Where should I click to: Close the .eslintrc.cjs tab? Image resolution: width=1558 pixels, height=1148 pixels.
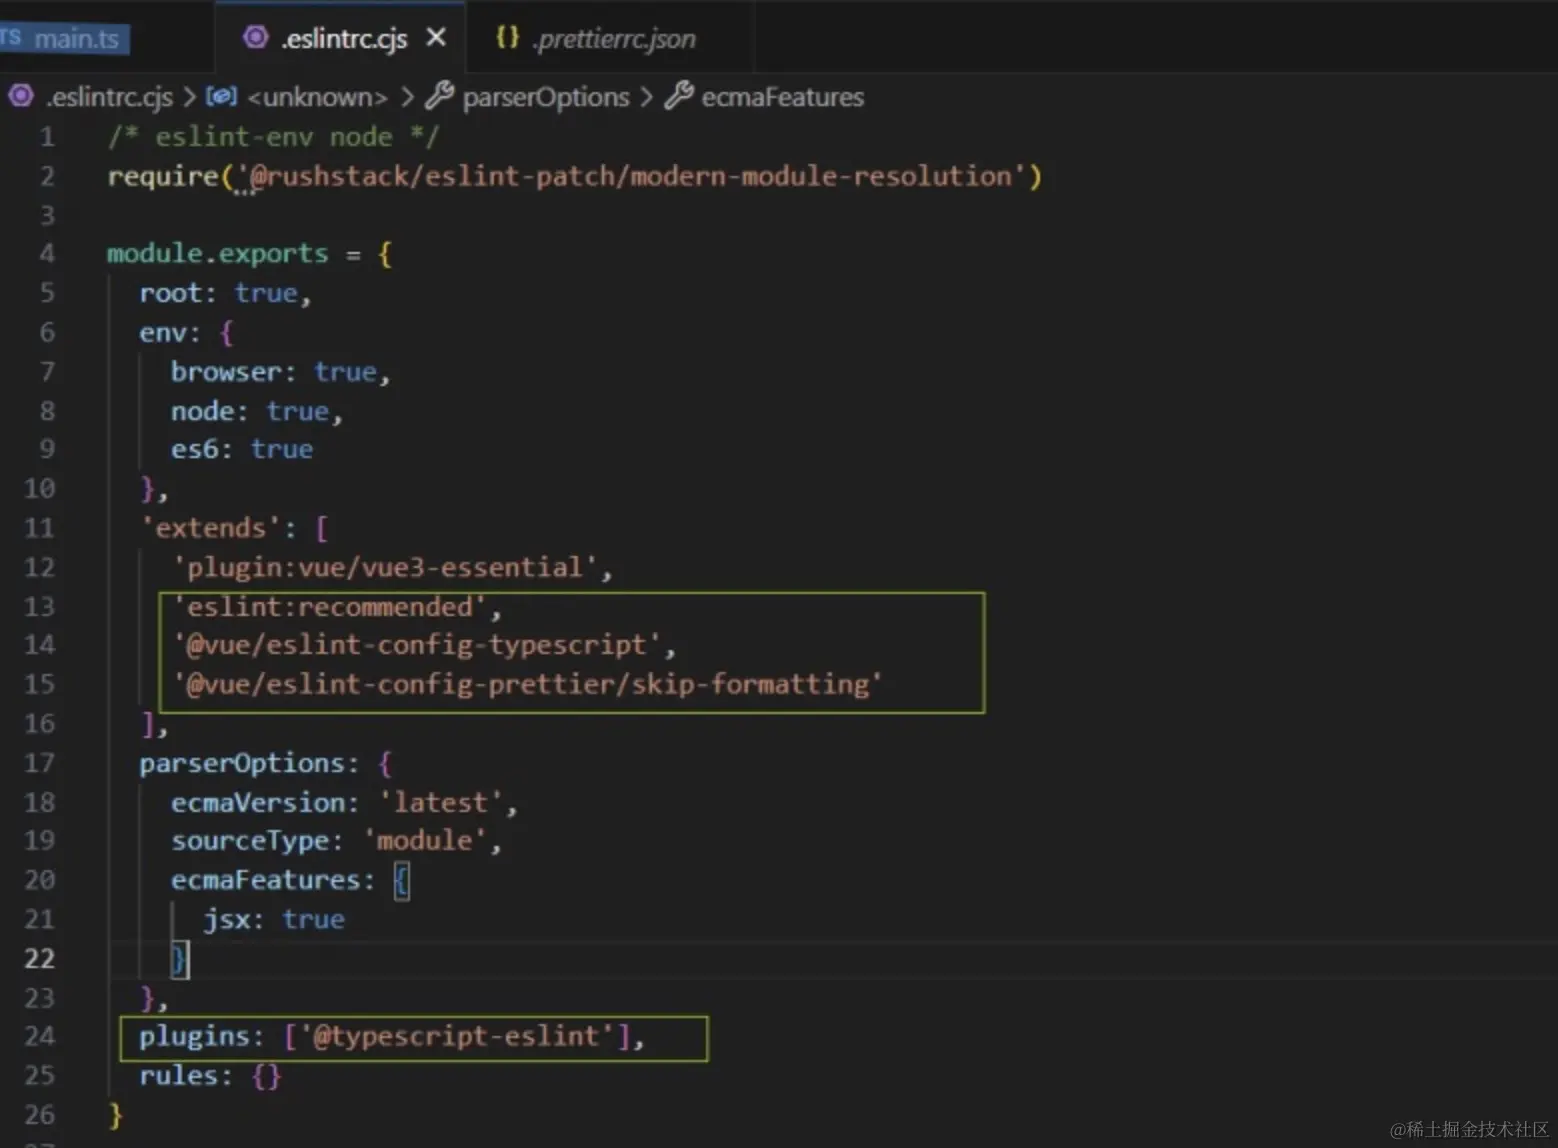click(436, 38)
